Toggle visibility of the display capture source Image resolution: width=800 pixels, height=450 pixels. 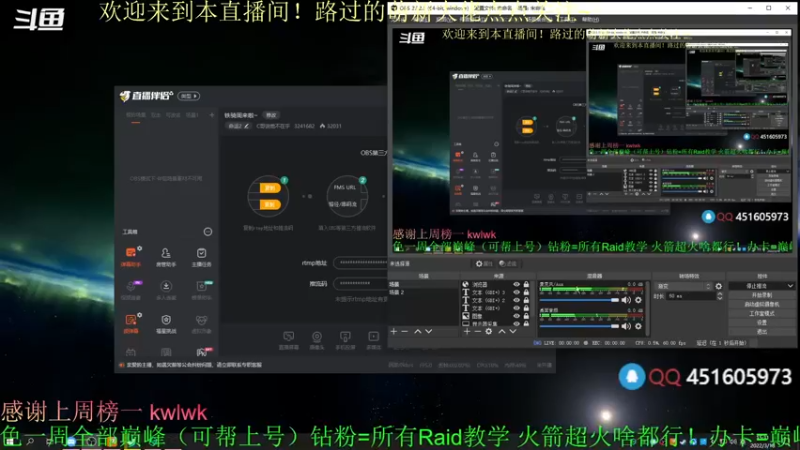tap(516, 324)
